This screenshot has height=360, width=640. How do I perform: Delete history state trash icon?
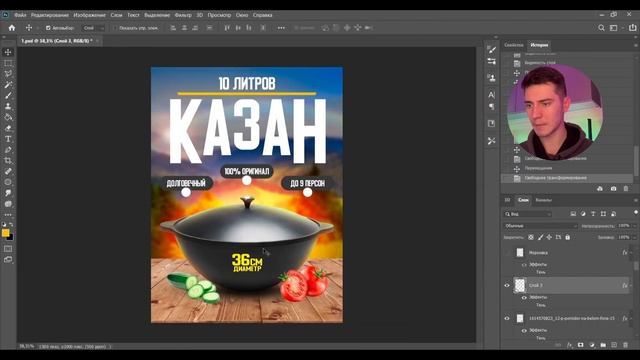pos(626,189)
